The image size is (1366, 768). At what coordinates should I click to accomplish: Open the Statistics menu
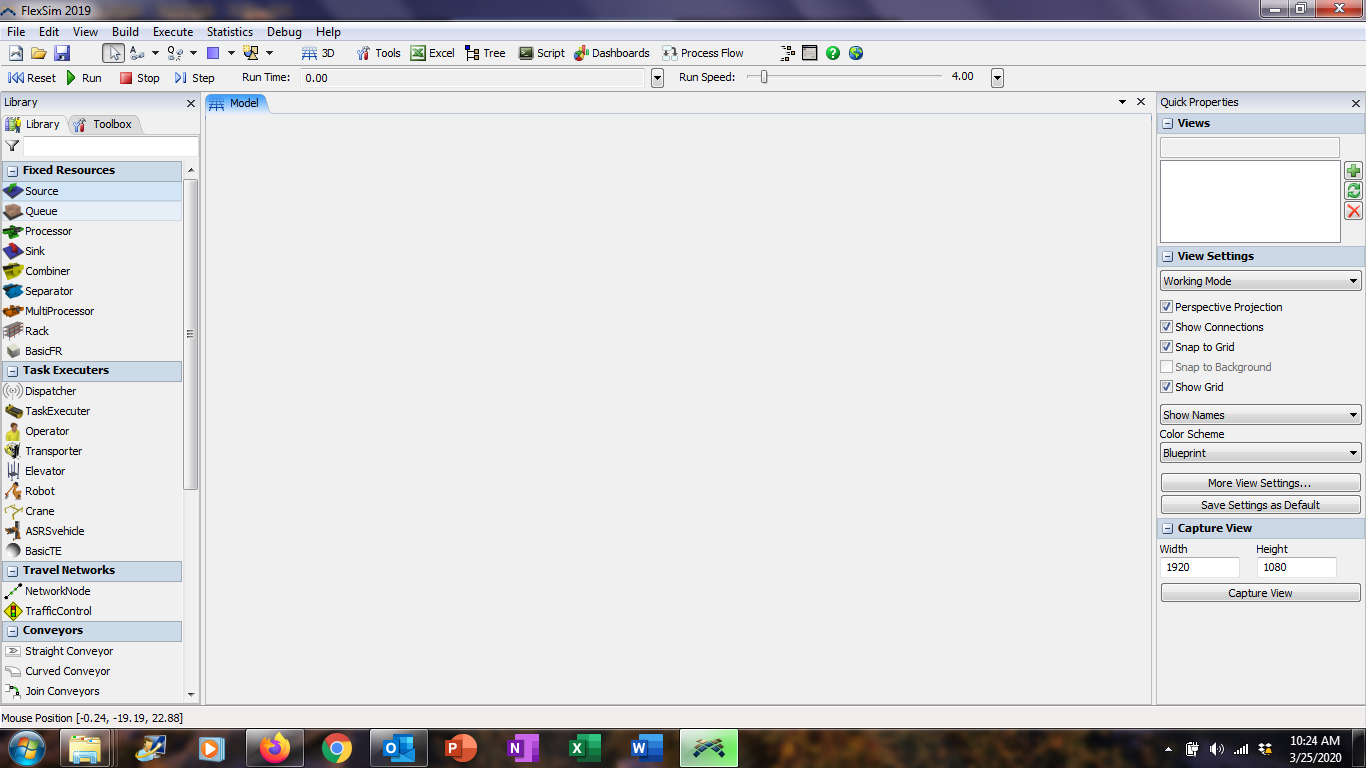point(230,32)
